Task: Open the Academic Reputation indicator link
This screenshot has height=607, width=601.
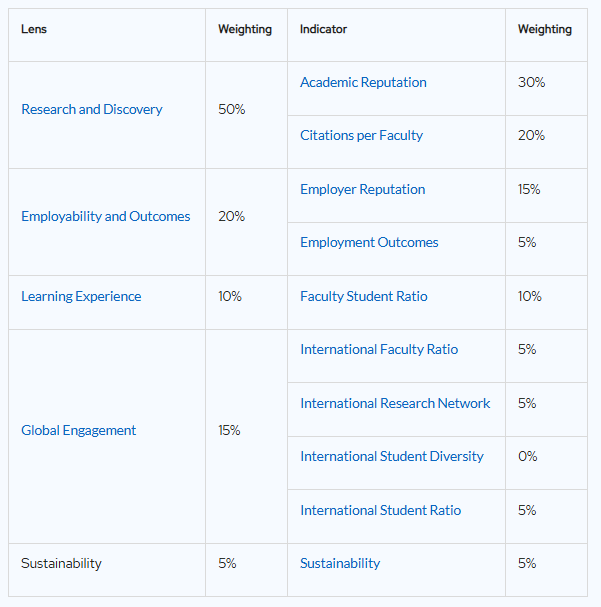Action: pyautogui.click(x=363, y=82)
